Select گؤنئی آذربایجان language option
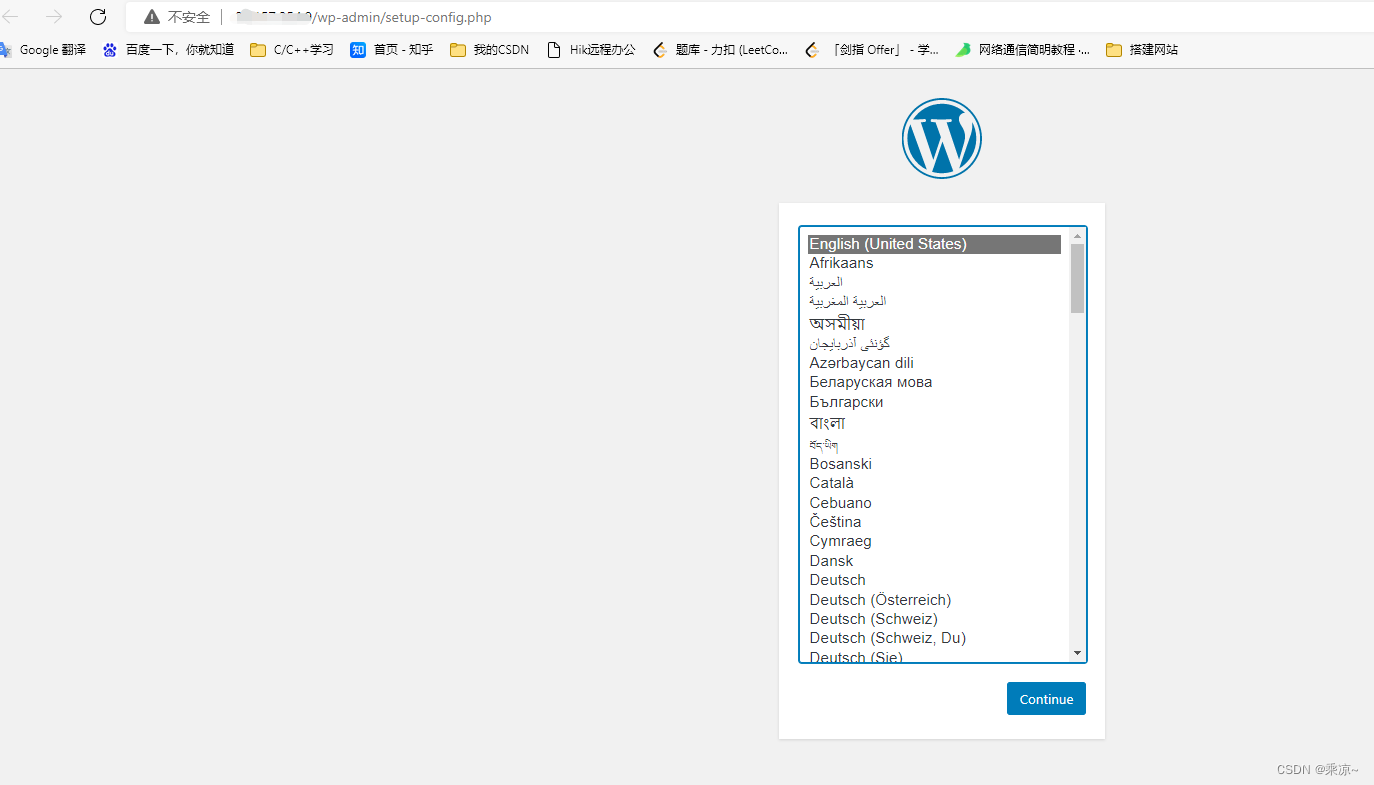1374x785 pixels. coord(934,343)
